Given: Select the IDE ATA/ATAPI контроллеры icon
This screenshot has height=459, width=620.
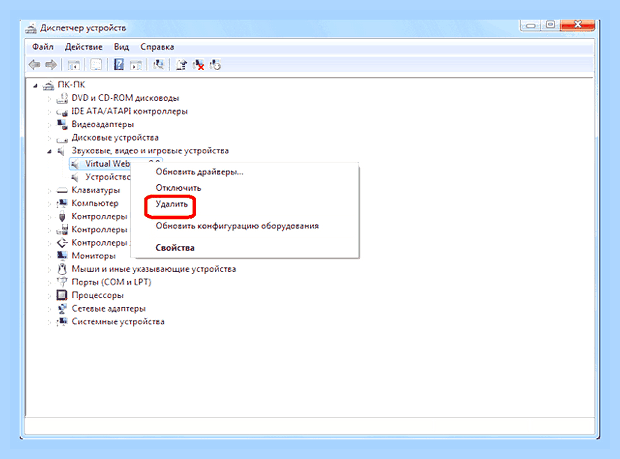Looking at the screenshot, I should pyautogui.click(x=62, y=111).
